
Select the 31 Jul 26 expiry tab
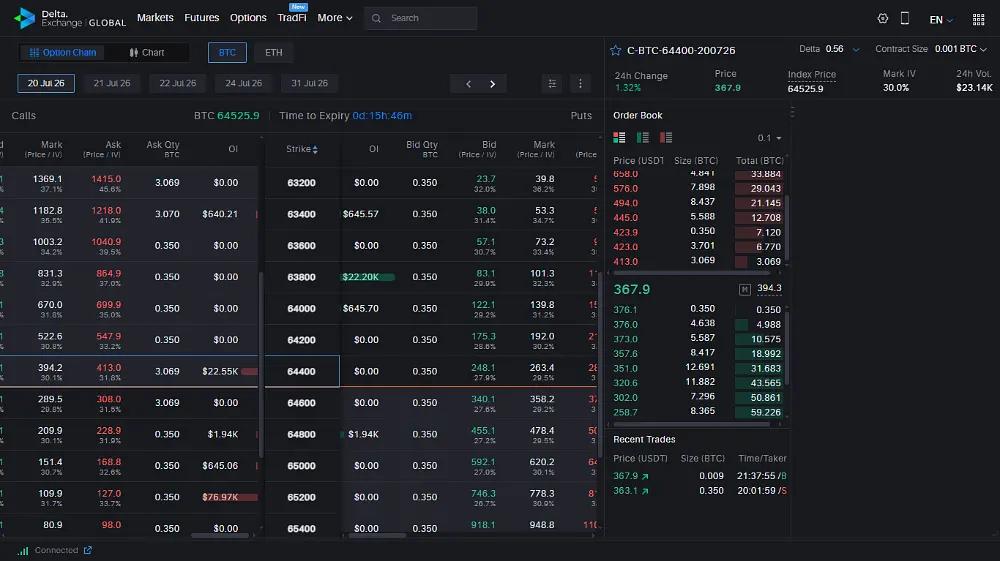coord(309,84)
